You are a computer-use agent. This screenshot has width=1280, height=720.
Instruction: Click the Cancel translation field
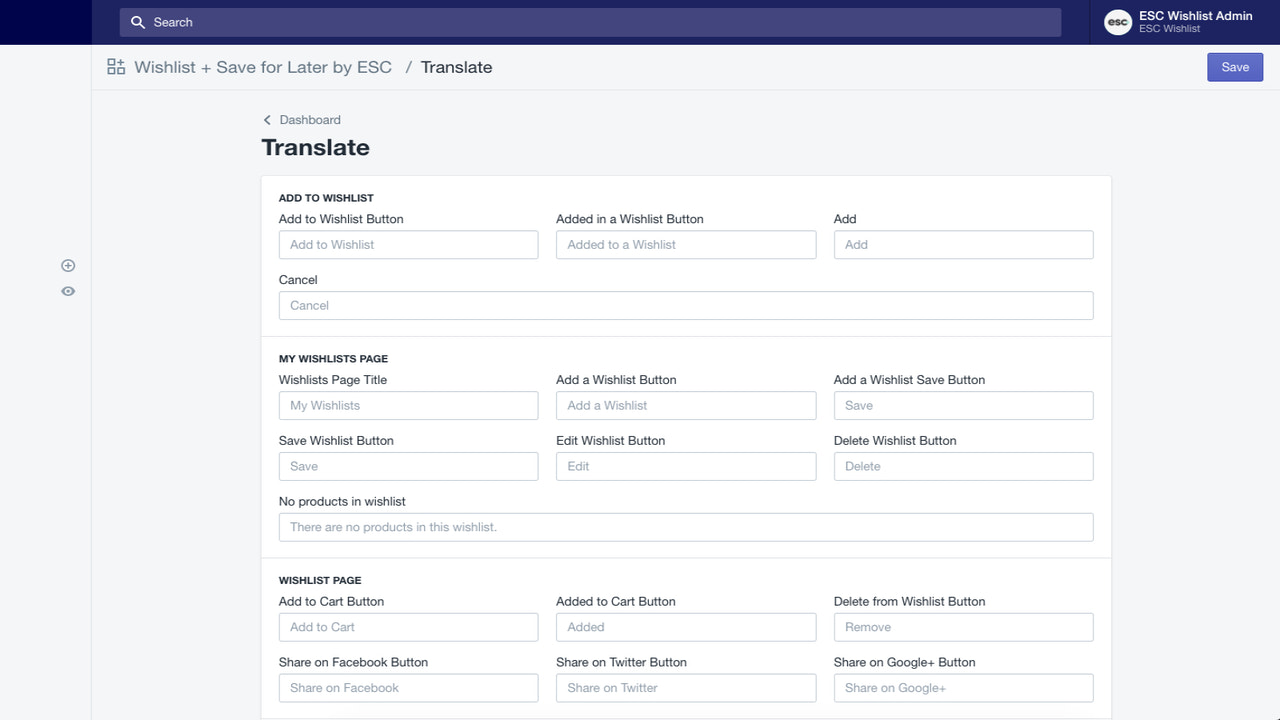[x=686, y=305]
